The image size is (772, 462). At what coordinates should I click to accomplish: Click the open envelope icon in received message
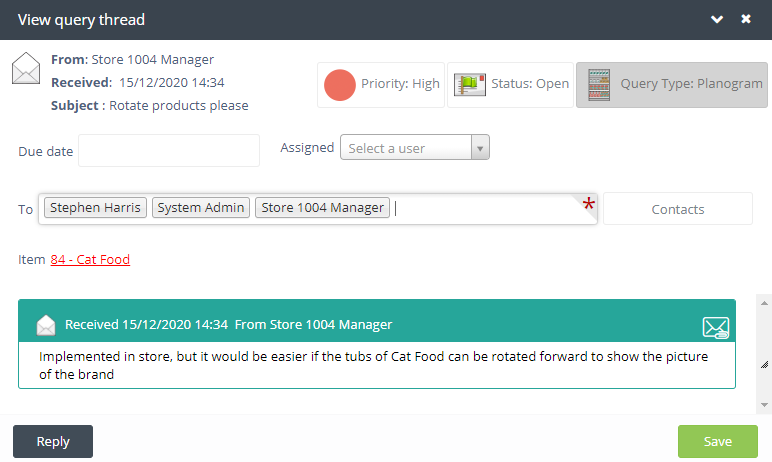tap(46, 325)
